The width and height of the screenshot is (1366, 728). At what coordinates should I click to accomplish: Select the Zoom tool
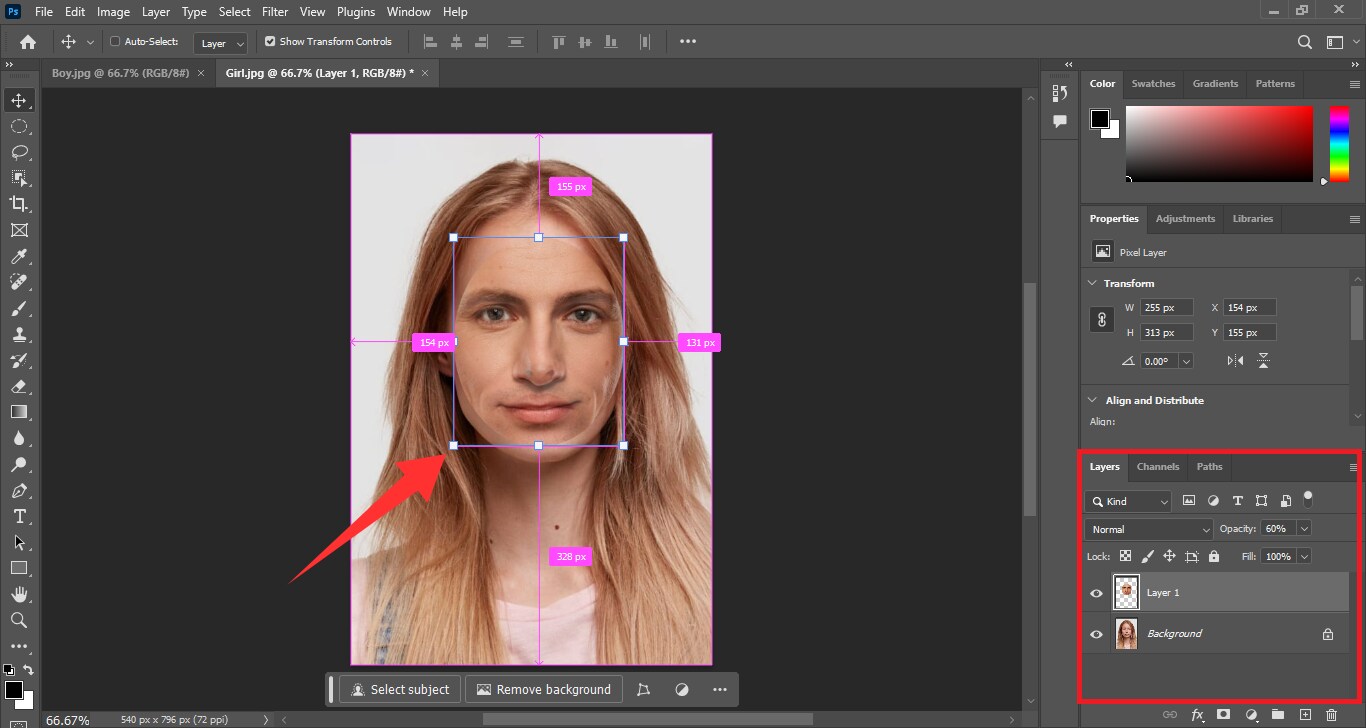19,620
